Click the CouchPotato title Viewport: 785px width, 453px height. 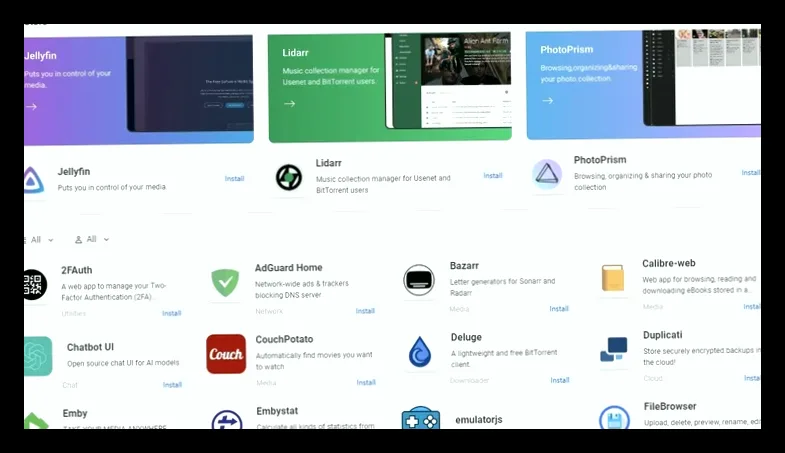tap(284, 339)
